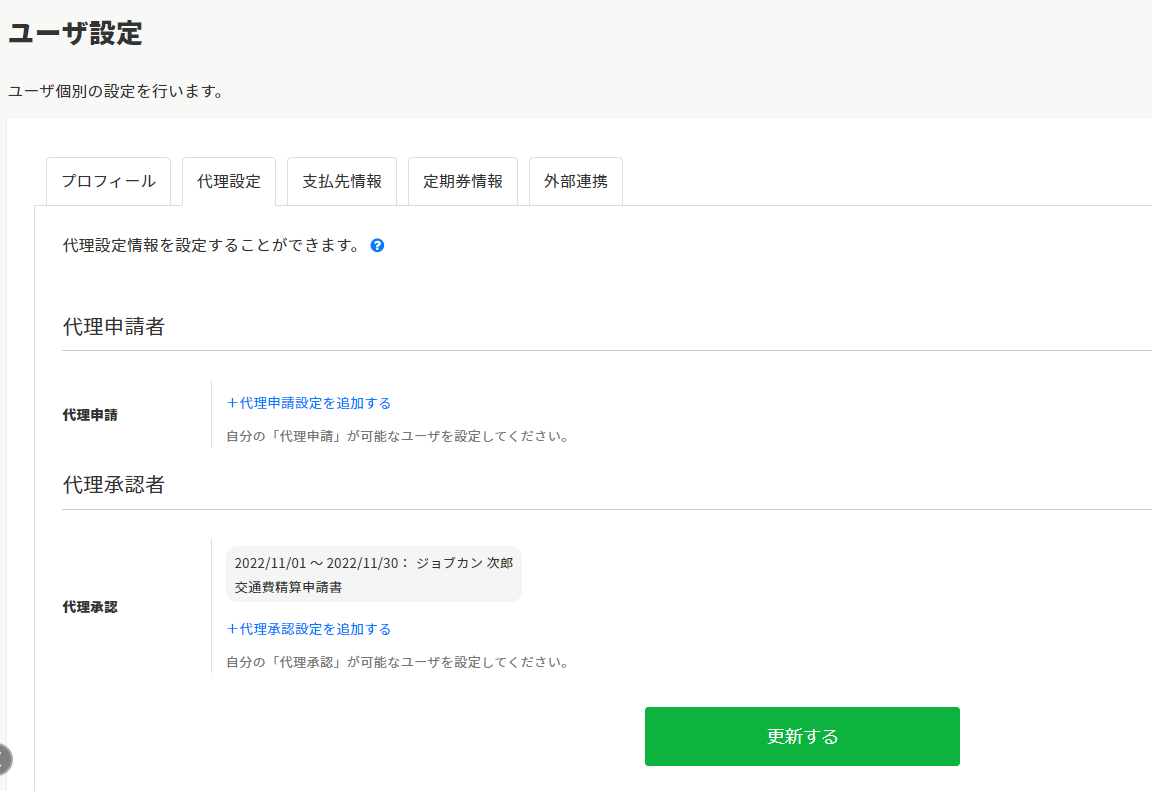Select the ジョブカン 次郎 proxy approval entry
Screen dimensions: 1152x791
click(x=373, y=575)
